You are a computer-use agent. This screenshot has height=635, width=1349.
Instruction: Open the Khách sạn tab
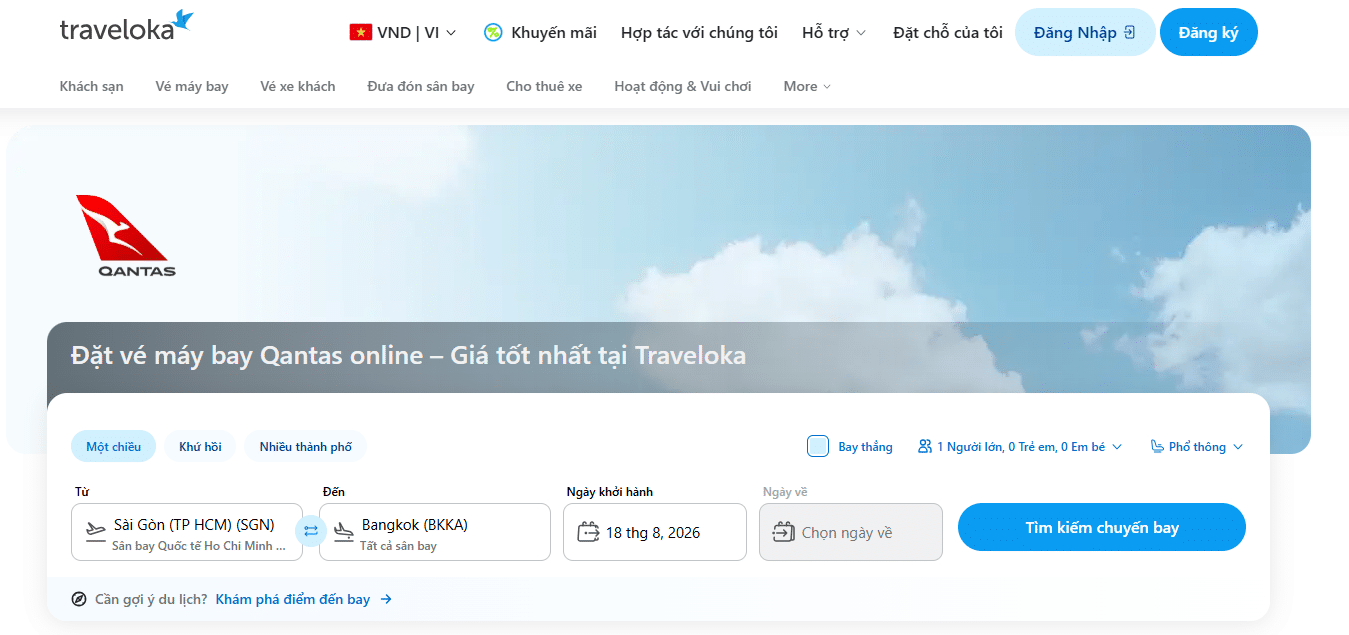pos(92,86)
